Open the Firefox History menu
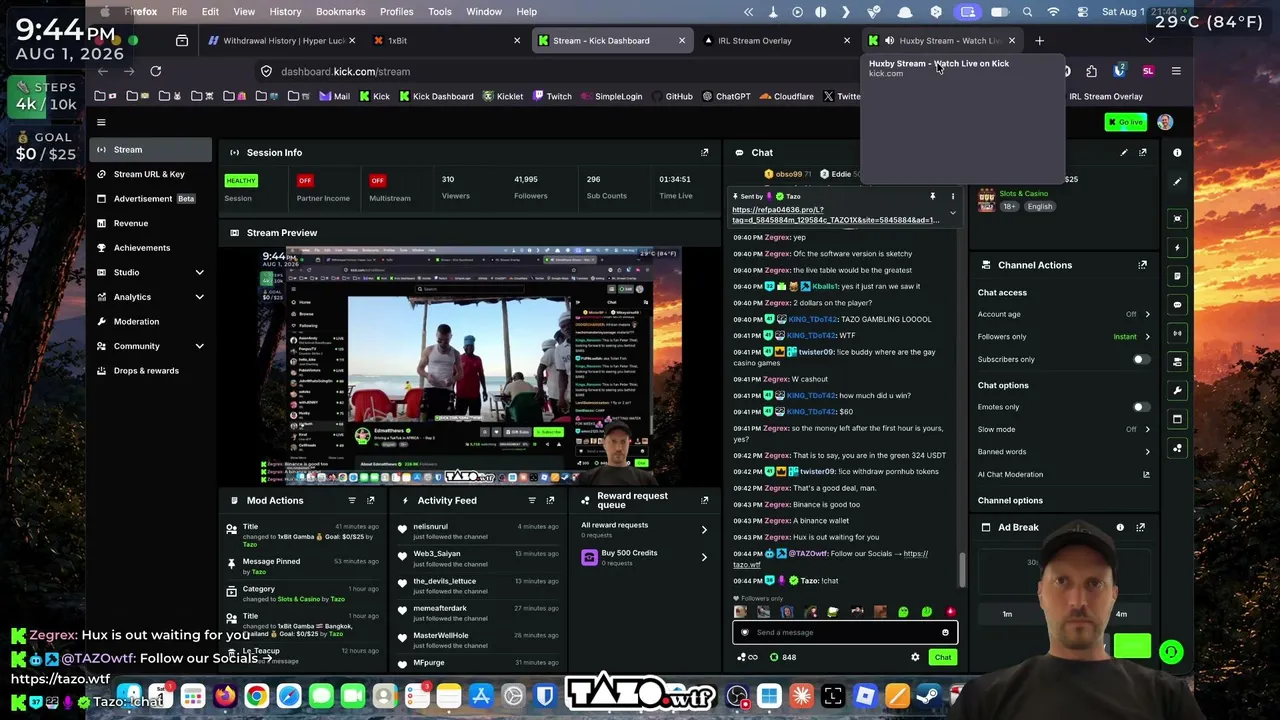Viewport: 1280px width, 720px height. coord(285,12)
